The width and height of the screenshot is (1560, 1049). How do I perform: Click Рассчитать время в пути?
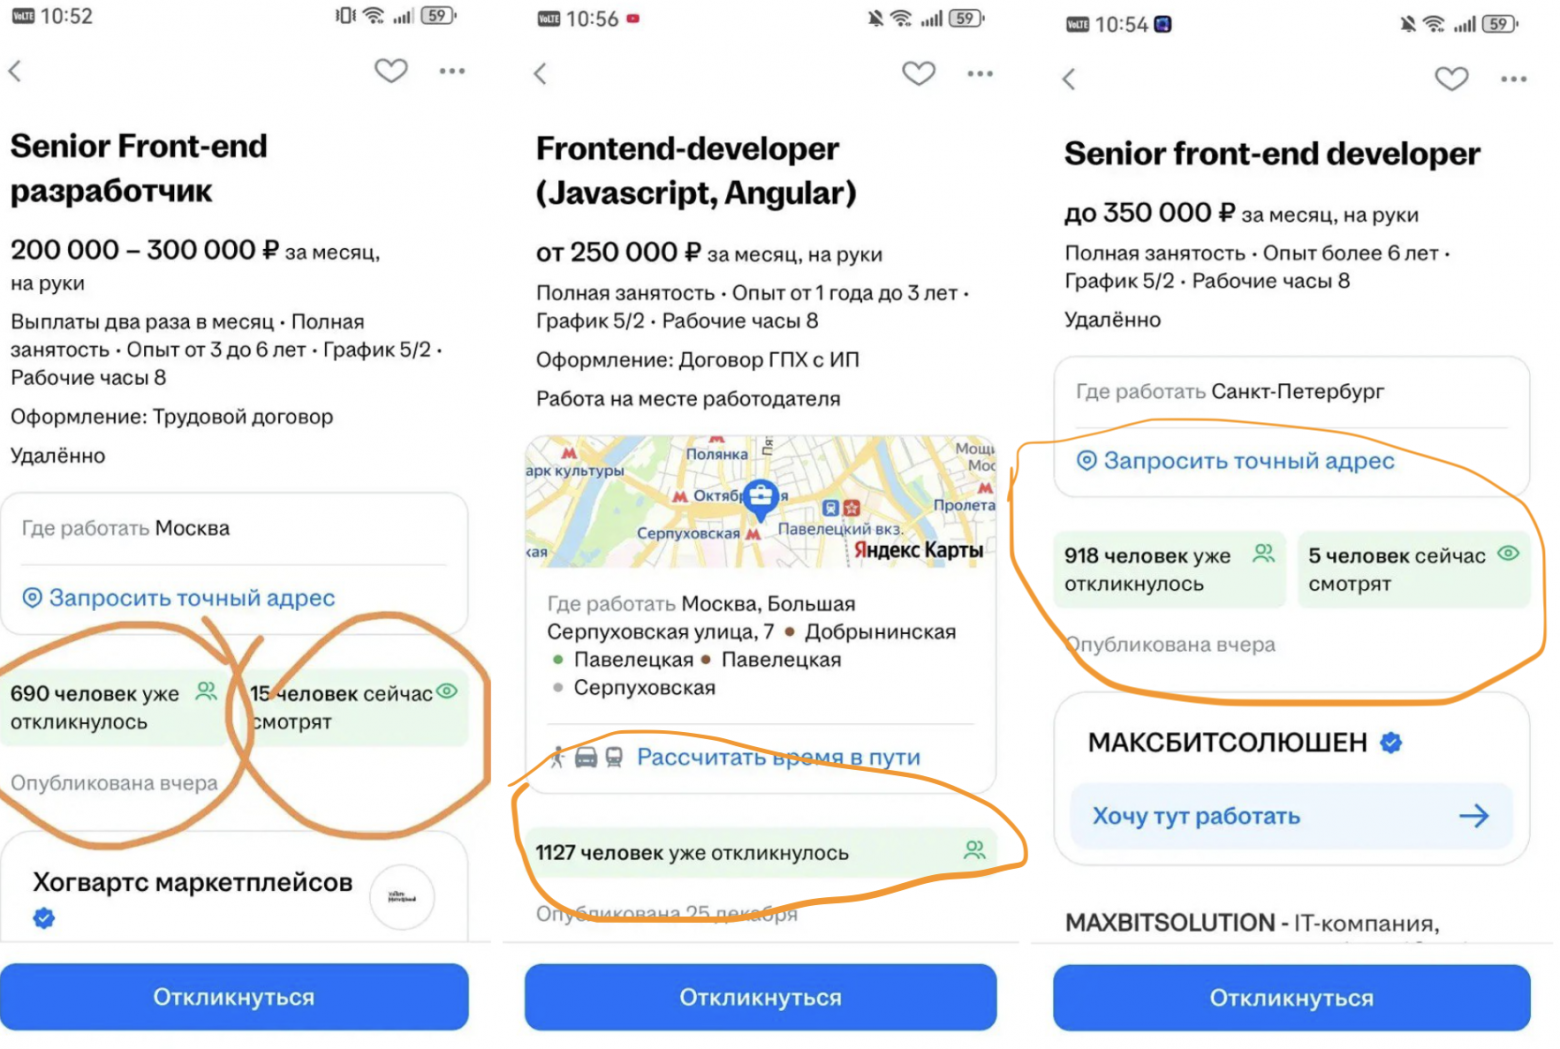pos(779,757)
